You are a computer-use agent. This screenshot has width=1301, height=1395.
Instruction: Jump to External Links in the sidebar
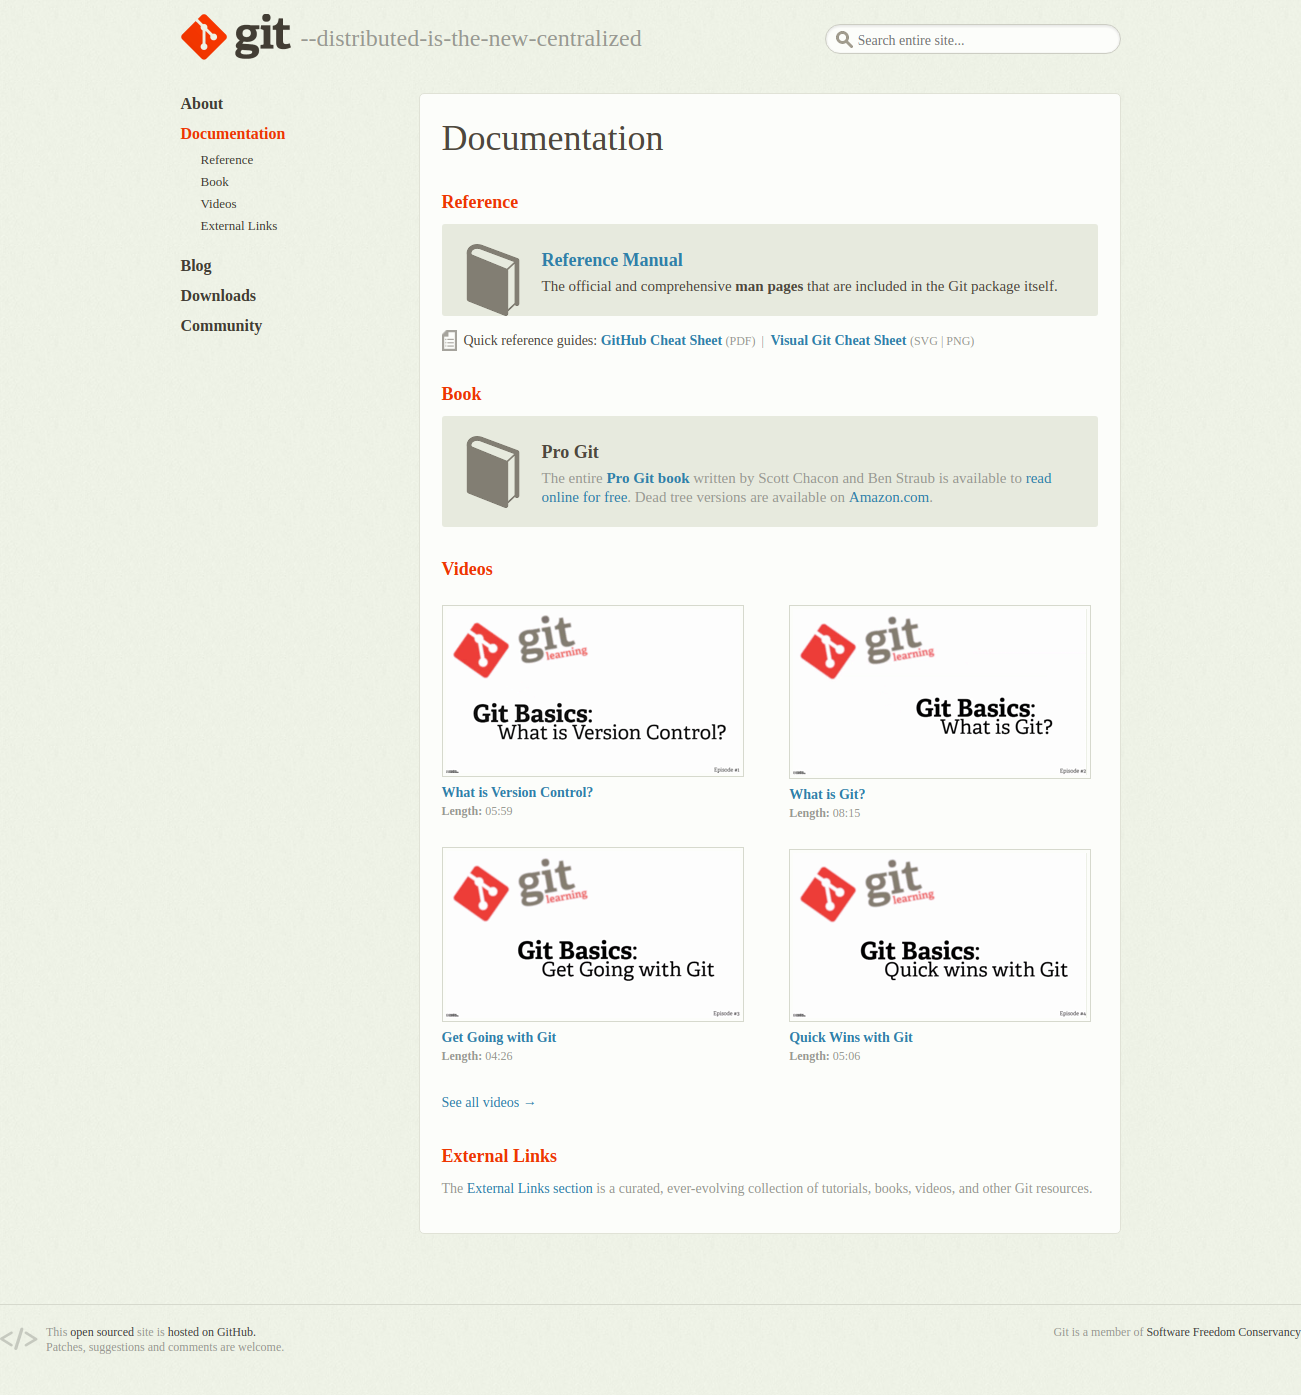239,226
